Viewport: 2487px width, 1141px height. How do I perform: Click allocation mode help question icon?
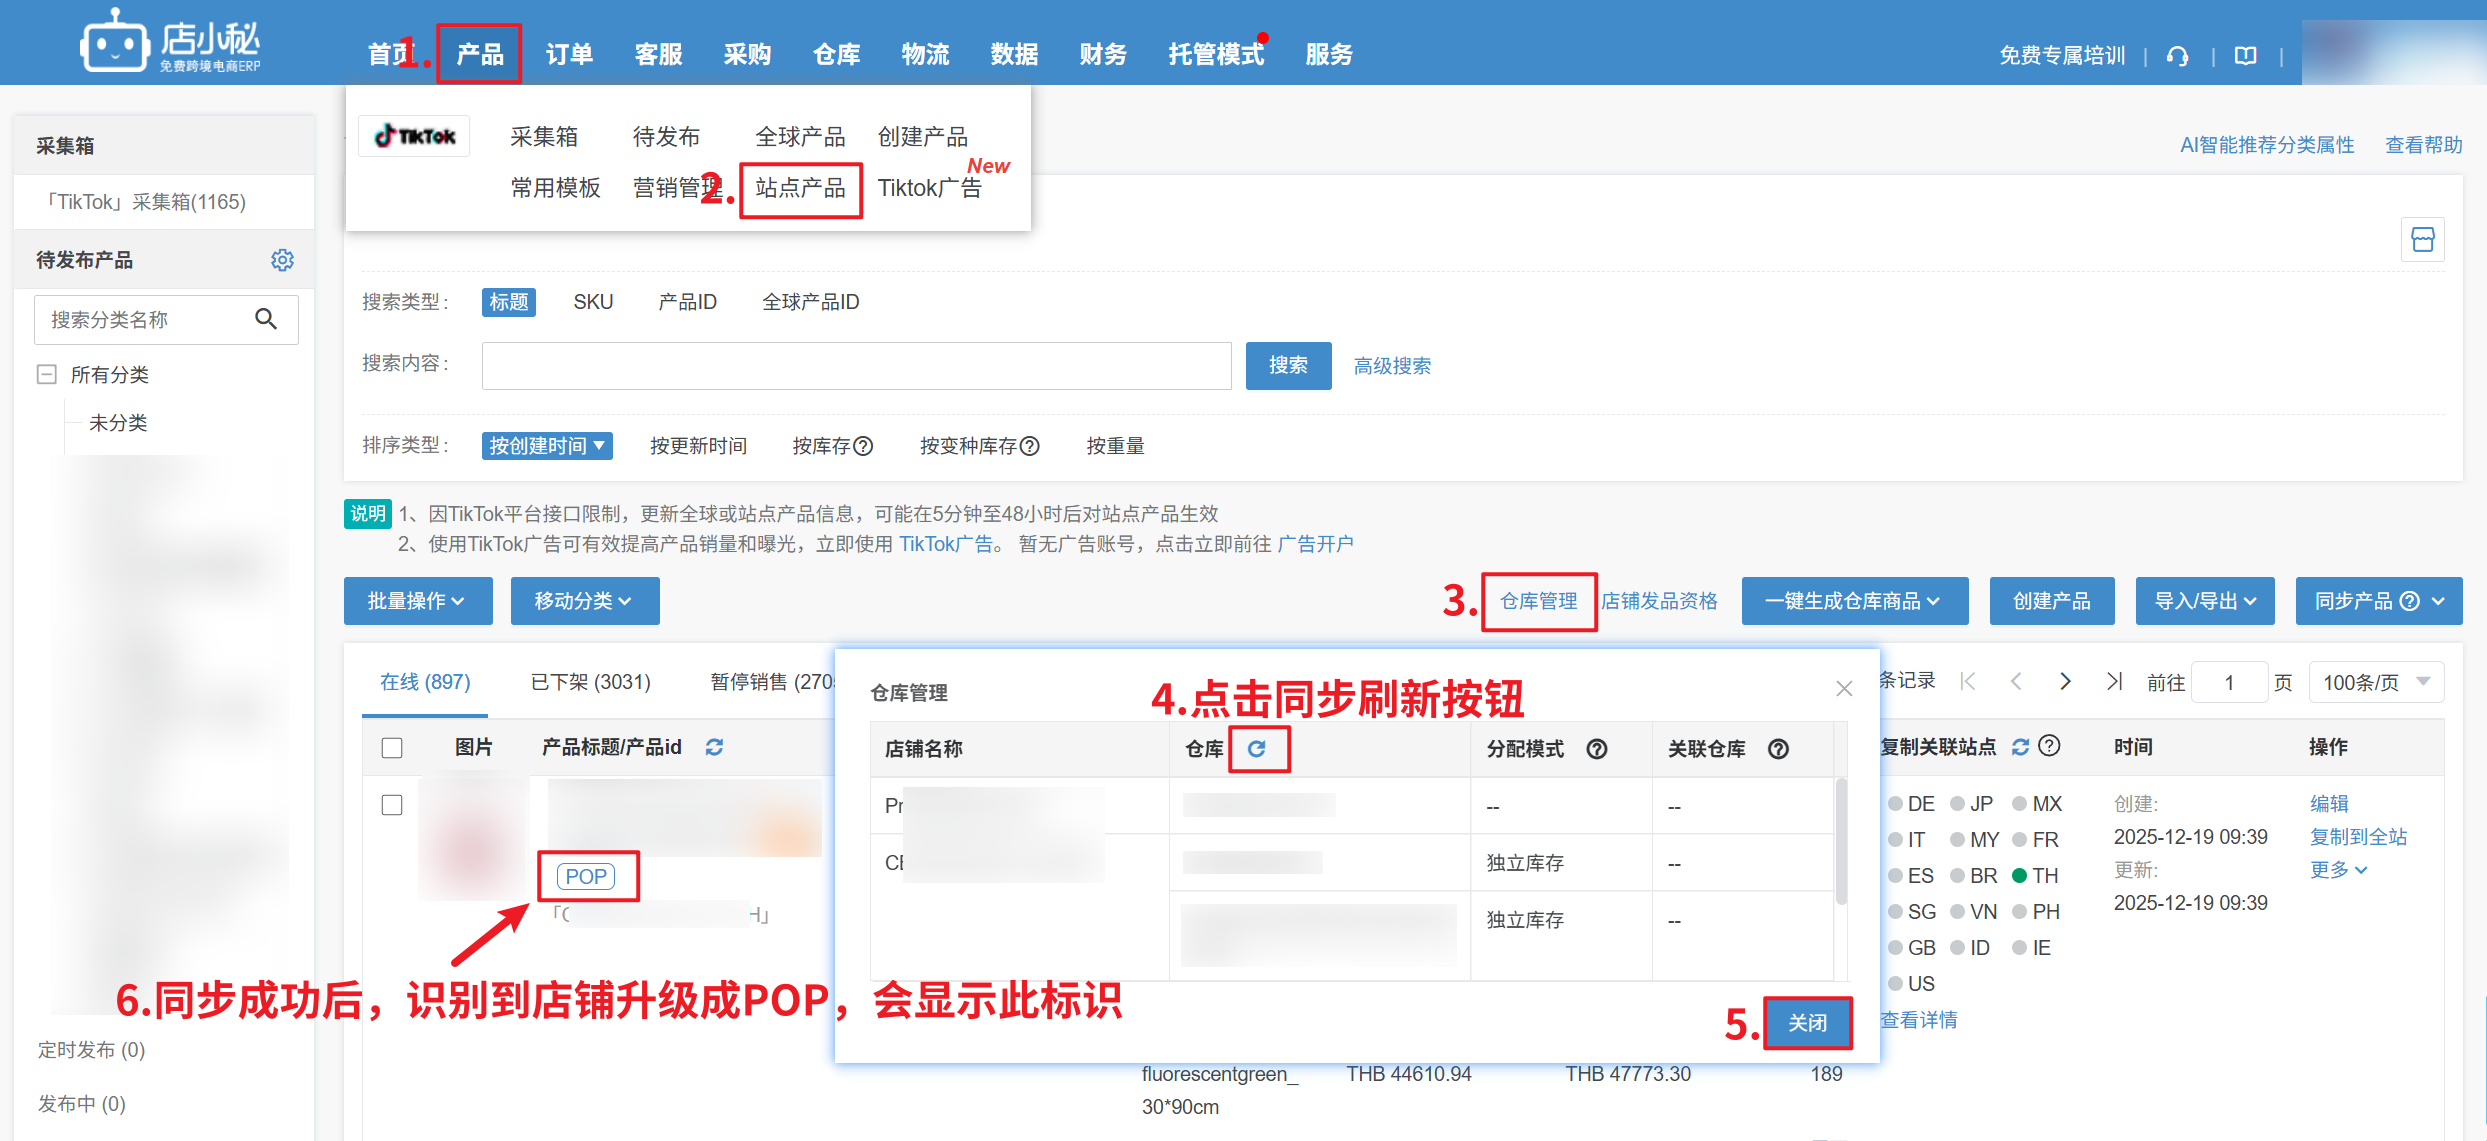pyautogui.click(x=1597, y=749)
